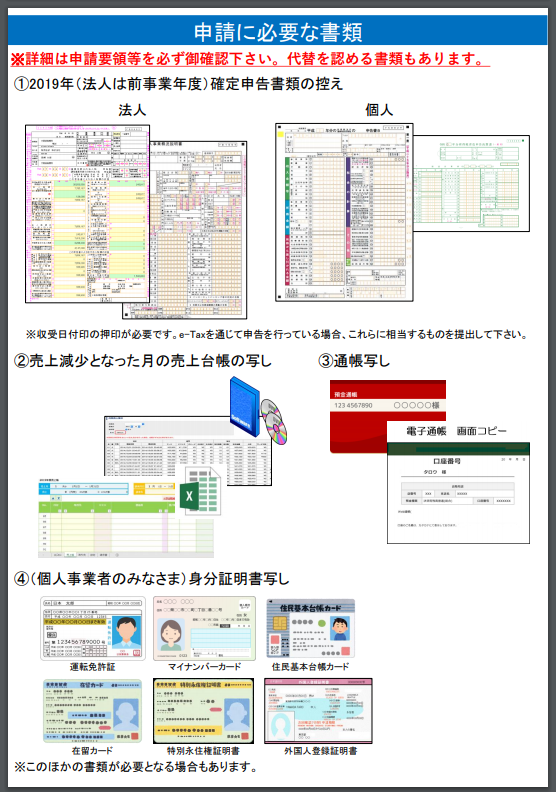Click the マイナンバーカード caption
The width and height of the screenshot is (556, 792).
(x=205, y=667)
